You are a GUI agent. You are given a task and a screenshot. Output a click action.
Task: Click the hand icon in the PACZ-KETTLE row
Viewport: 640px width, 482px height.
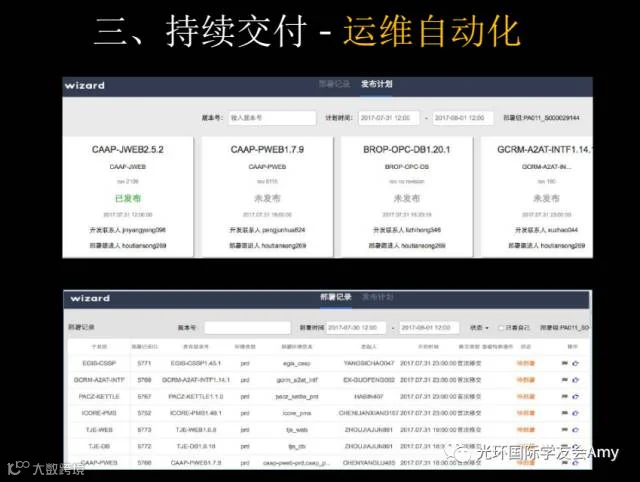(x=576, y=396)
